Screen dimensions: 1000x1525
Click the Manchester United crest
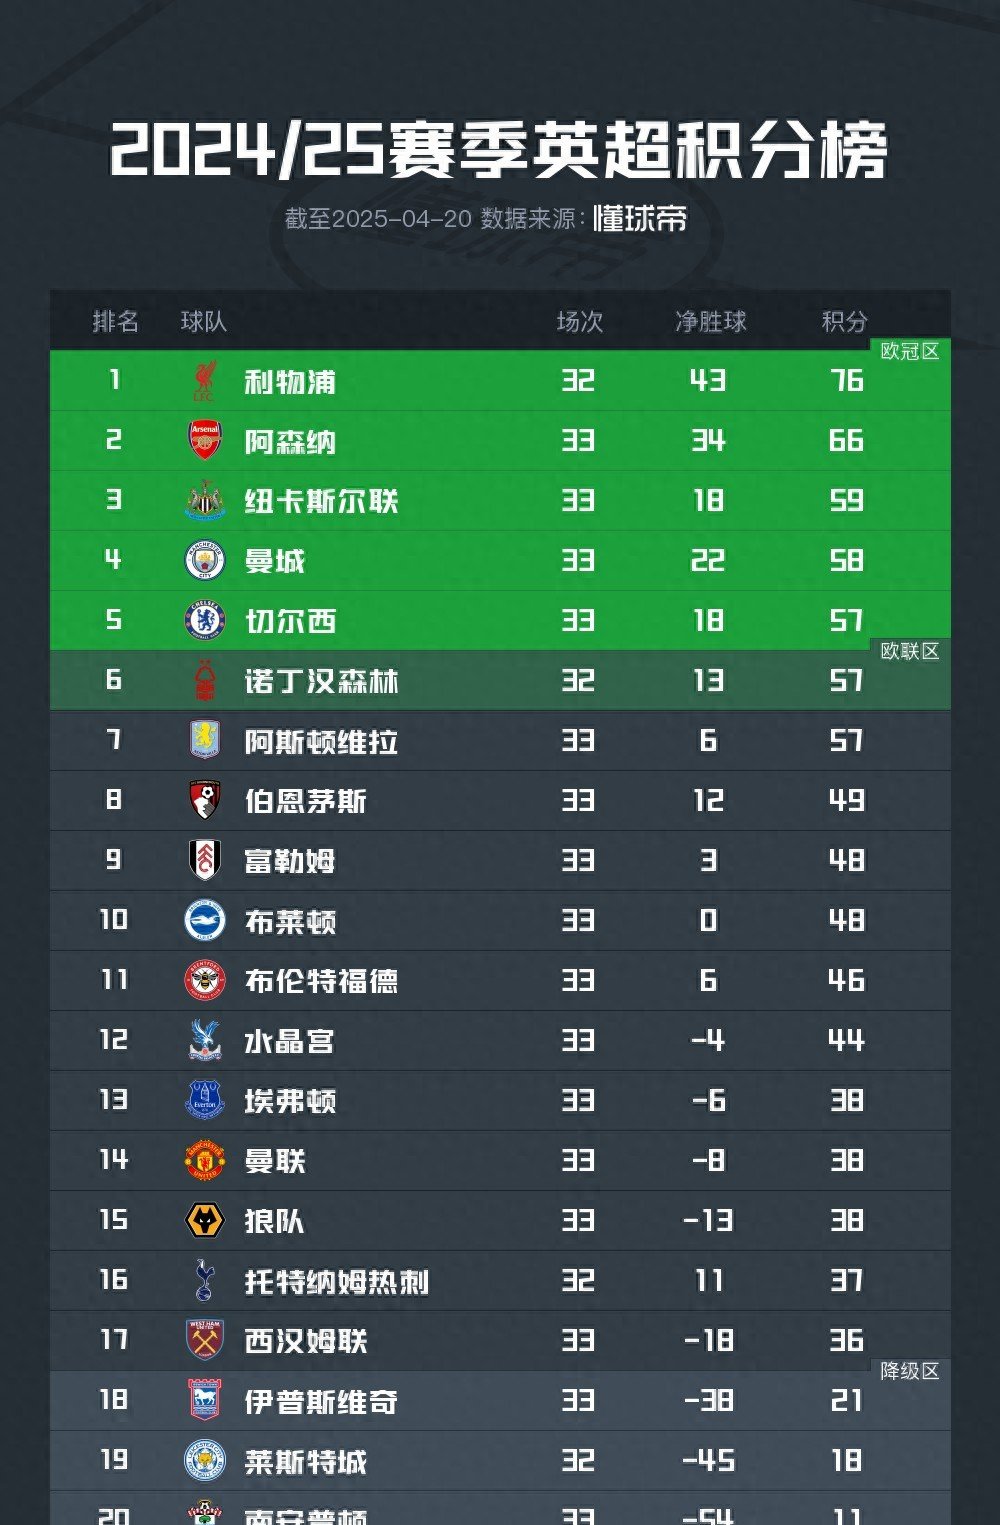click(x=204, y=1160)
